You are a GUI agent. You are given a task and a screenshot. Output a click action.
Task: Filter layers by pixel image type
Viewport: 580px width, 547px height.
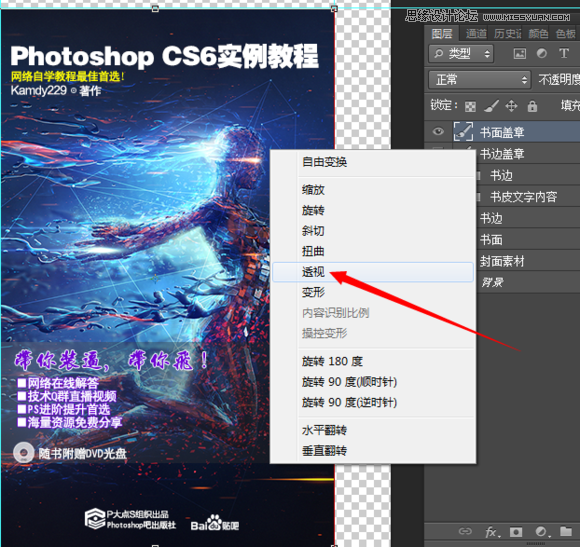point(520,54)
